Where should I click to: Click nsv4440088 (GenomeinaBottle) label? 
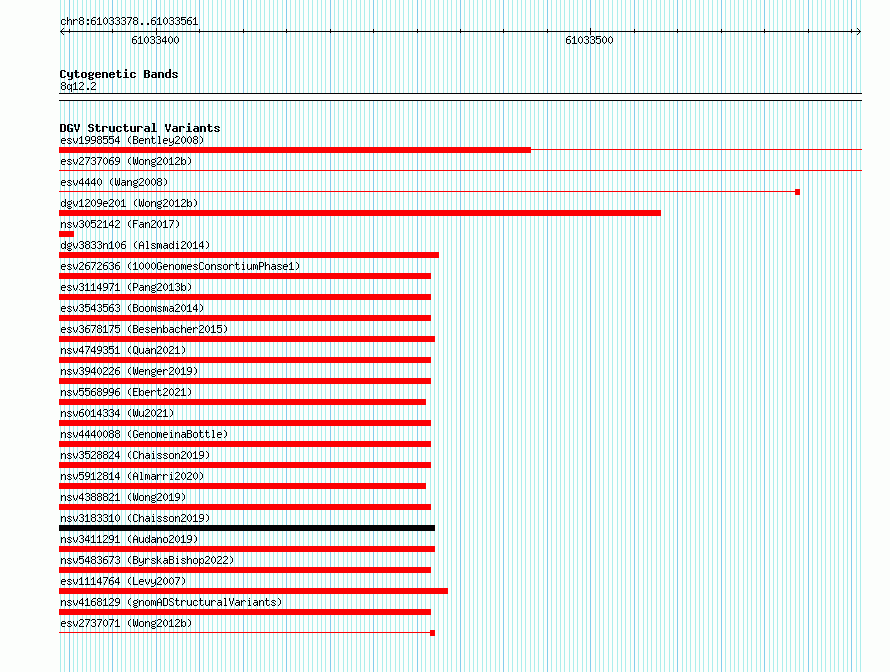144,434
